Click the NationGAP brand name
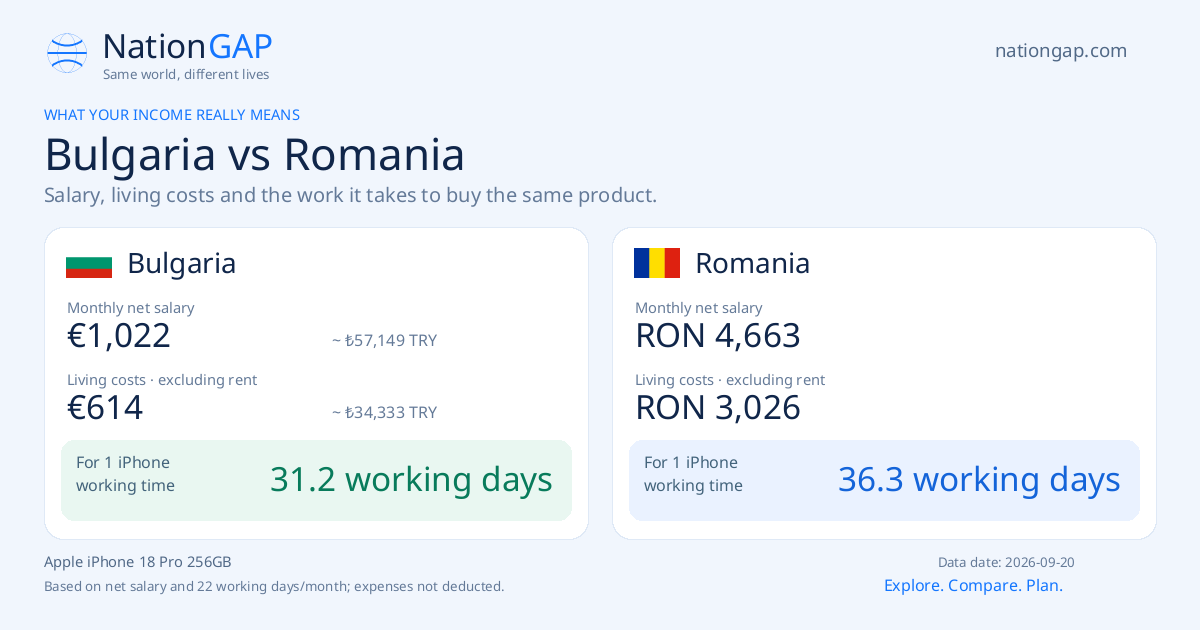The width and height of the screenshot is (1200, 630). [x=188, y=47]
